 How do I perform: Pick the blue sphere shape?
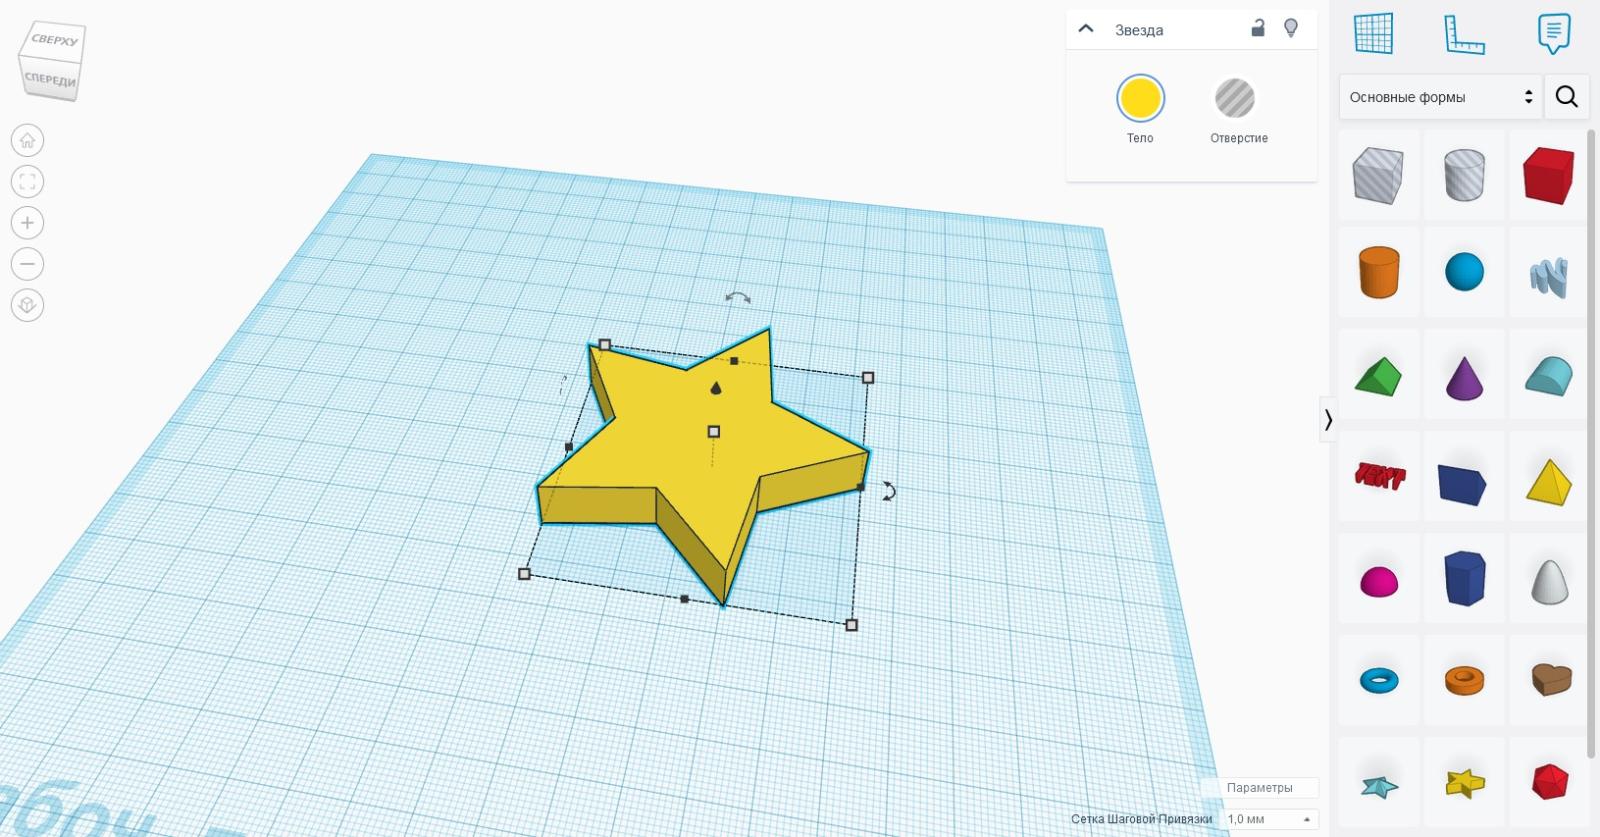coord(1464,272)
